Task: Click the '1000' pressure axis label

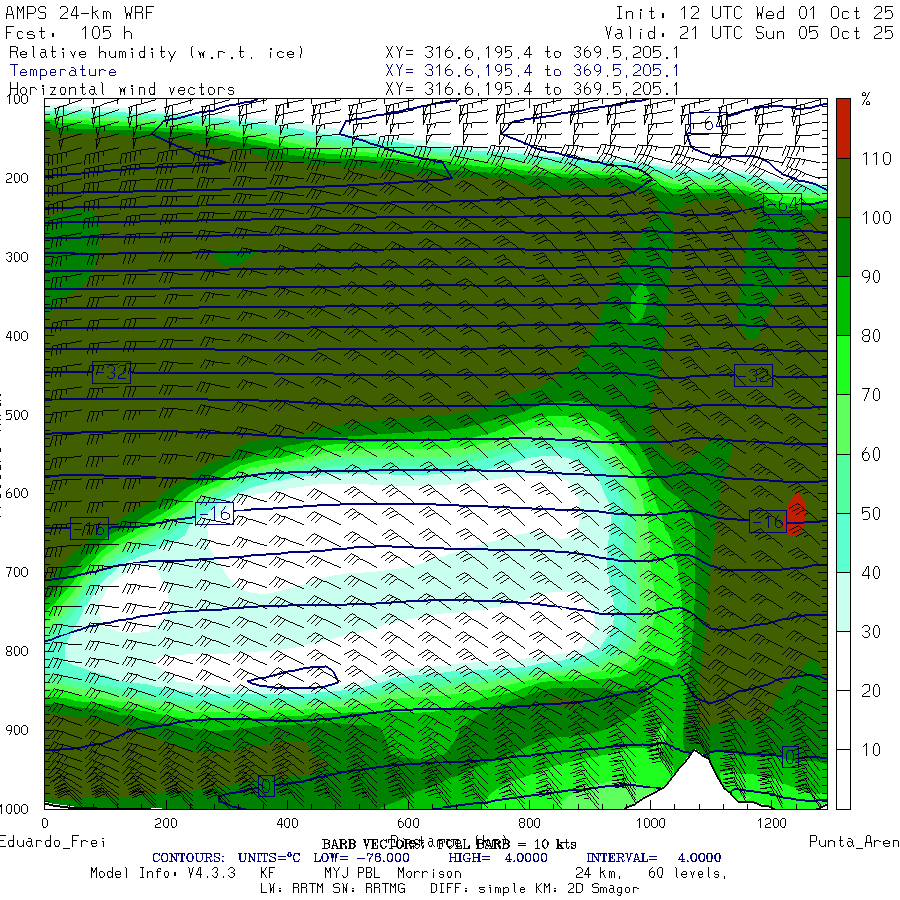Action: 14,809
